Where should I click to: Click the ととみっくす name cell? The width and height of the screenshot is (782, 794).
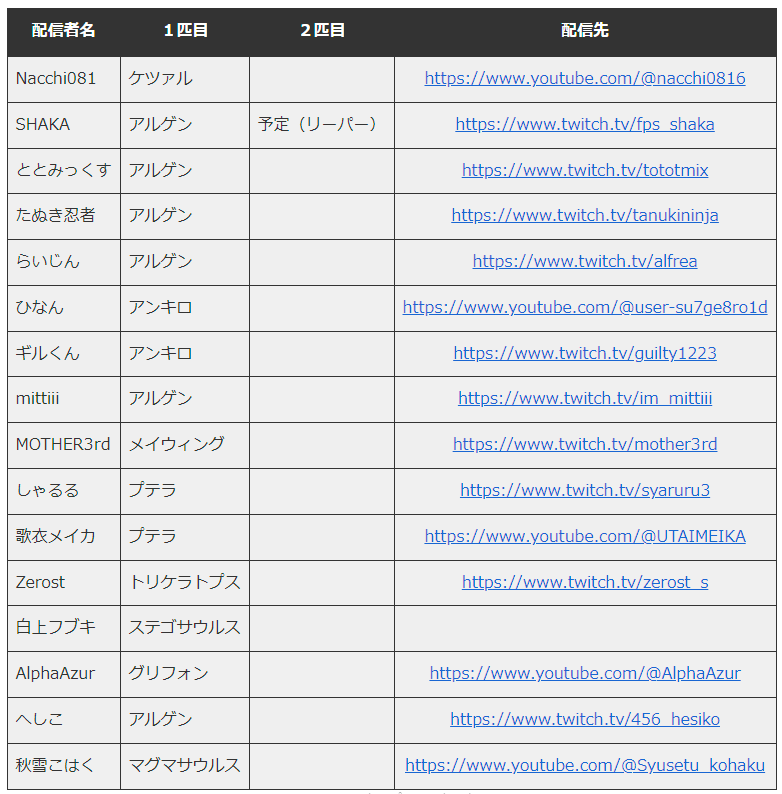click(64, 171)
